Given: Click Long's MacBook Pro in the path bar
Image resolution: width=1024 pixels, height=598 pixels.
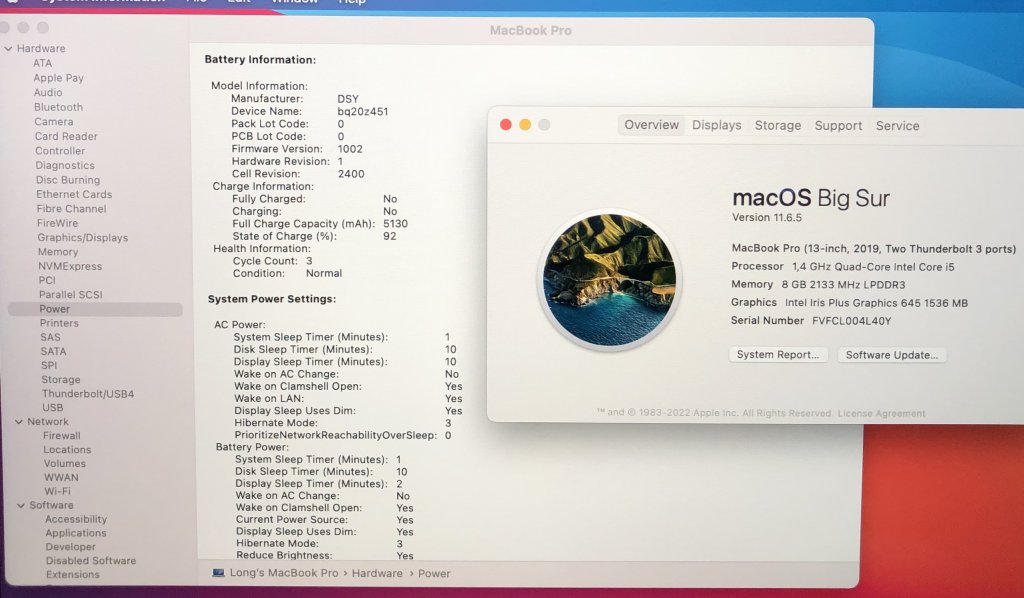Looking at the screenshot, I should click(284, 573).
